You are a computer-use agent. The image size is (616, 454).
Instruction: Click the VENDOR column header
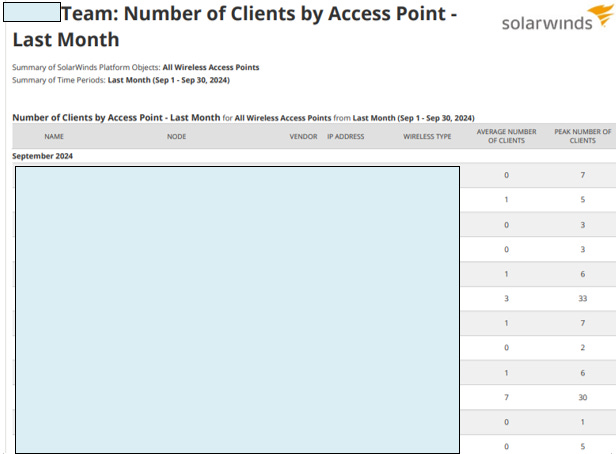pos(303,136)
